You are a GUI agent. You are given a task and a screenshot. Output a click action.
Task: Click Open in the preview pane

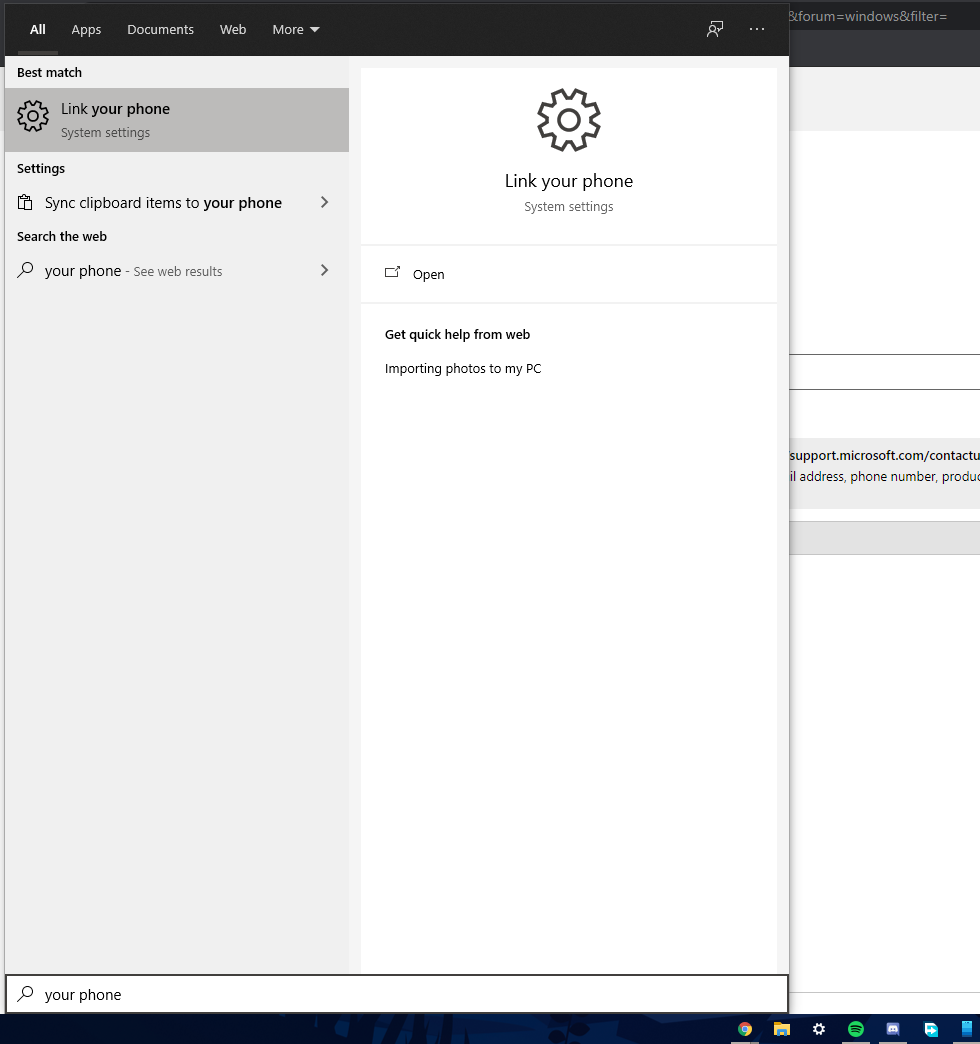coord(569,274)
